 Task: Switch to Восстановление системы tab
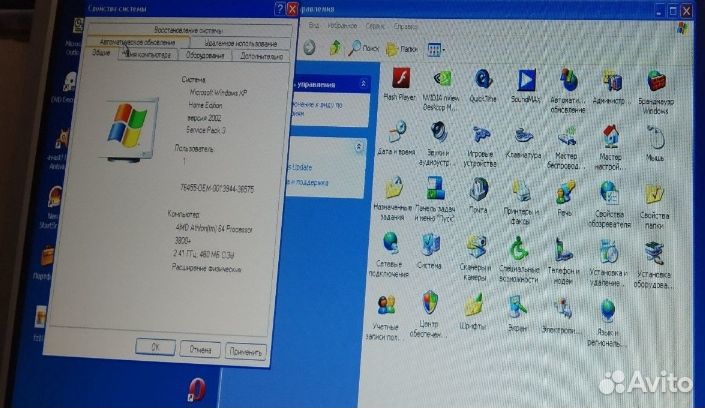(188, 30)
